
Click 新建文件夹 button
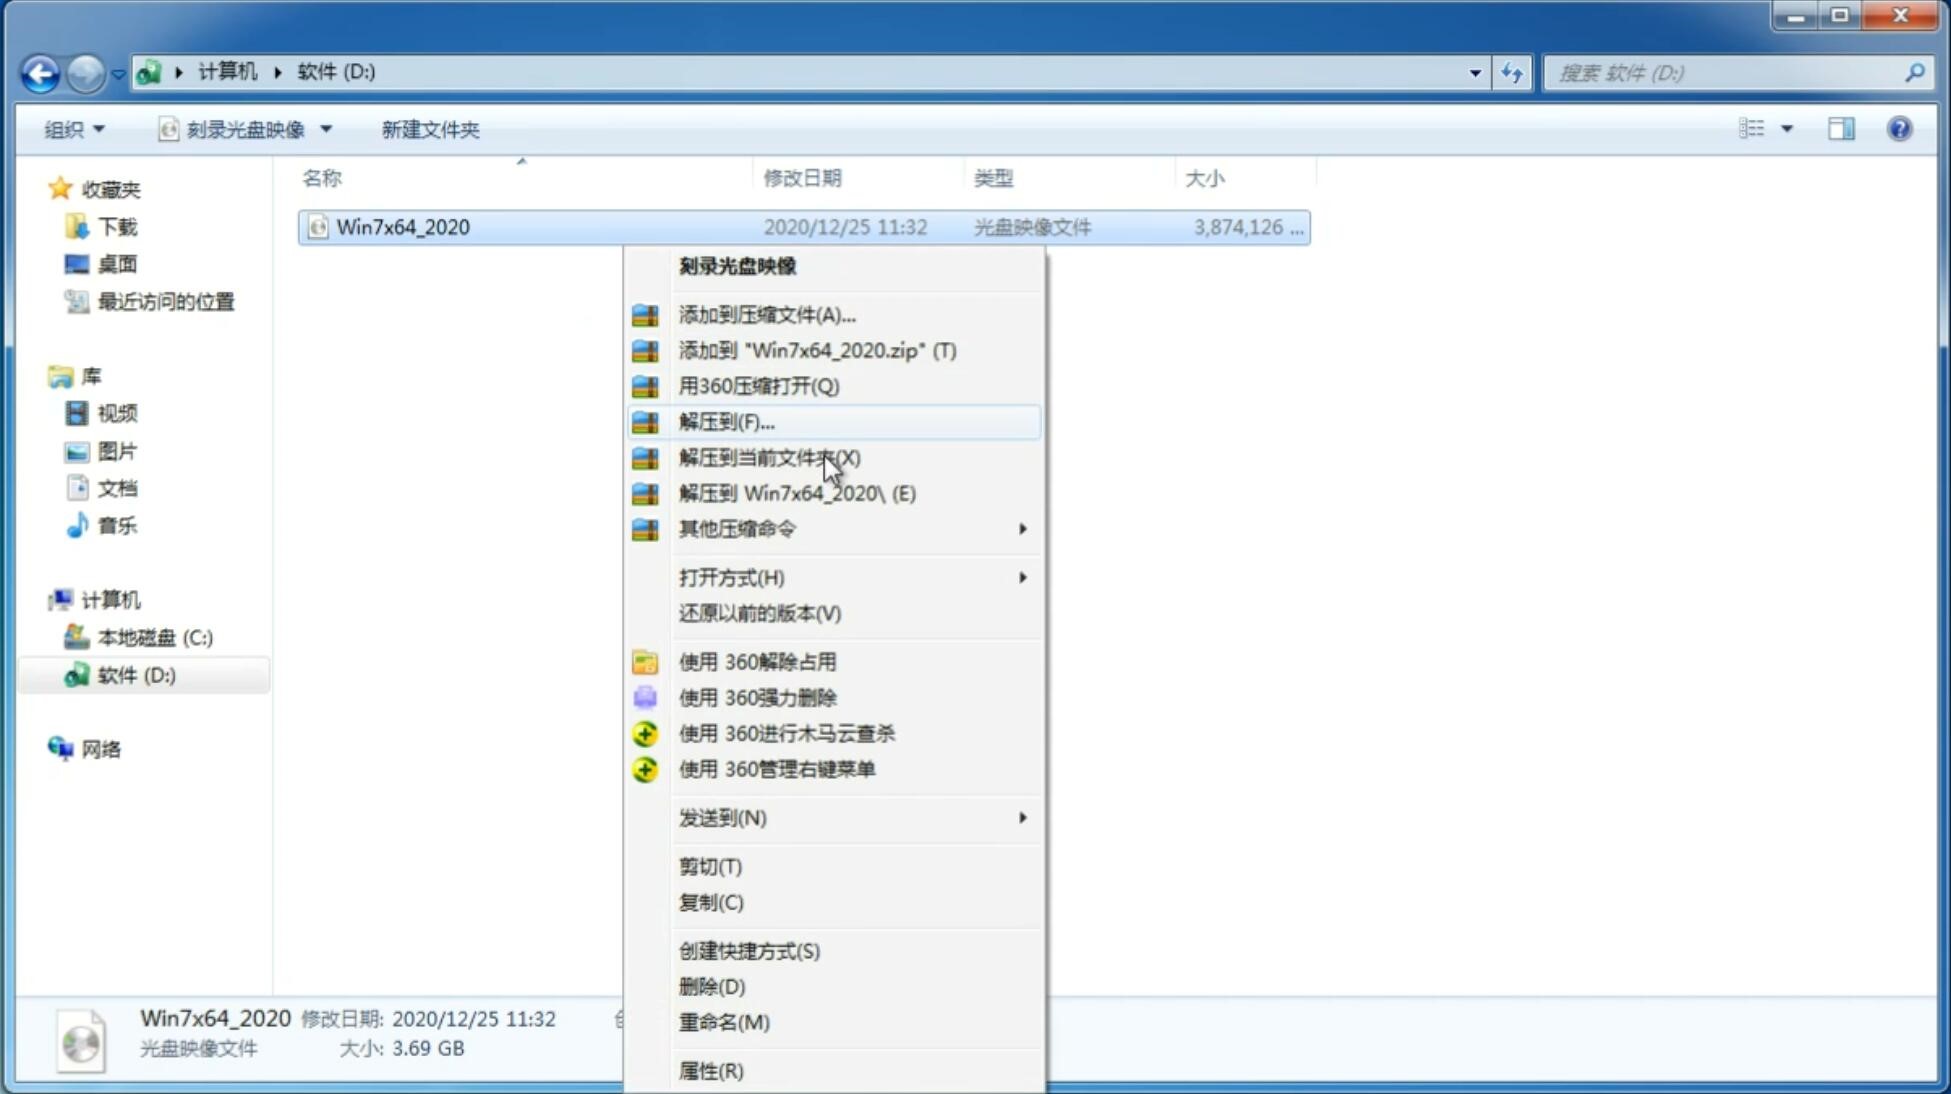point(431,127)
